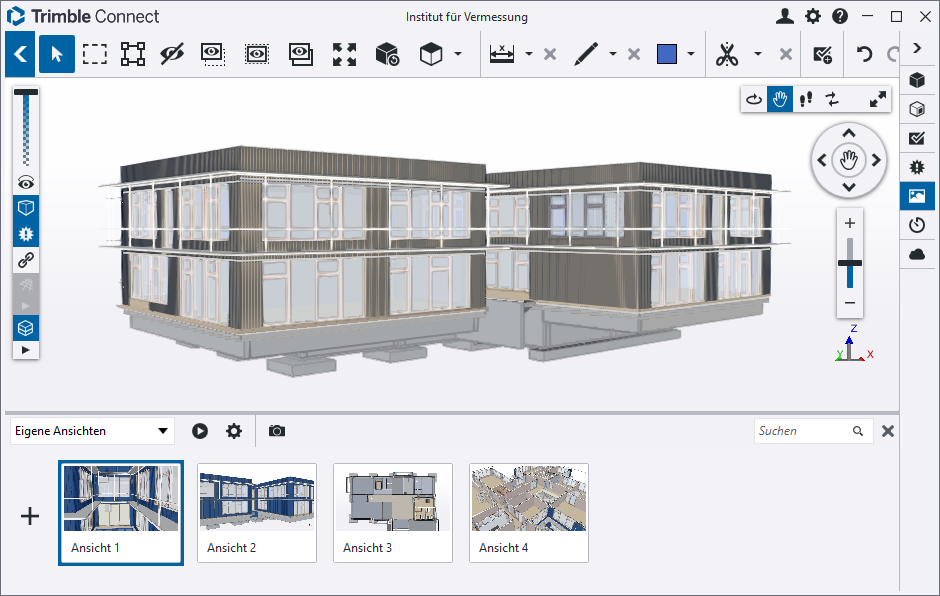Click the camera snapshot icon
This screenshot has height=596, width=940.
click(x=277, y=431)
